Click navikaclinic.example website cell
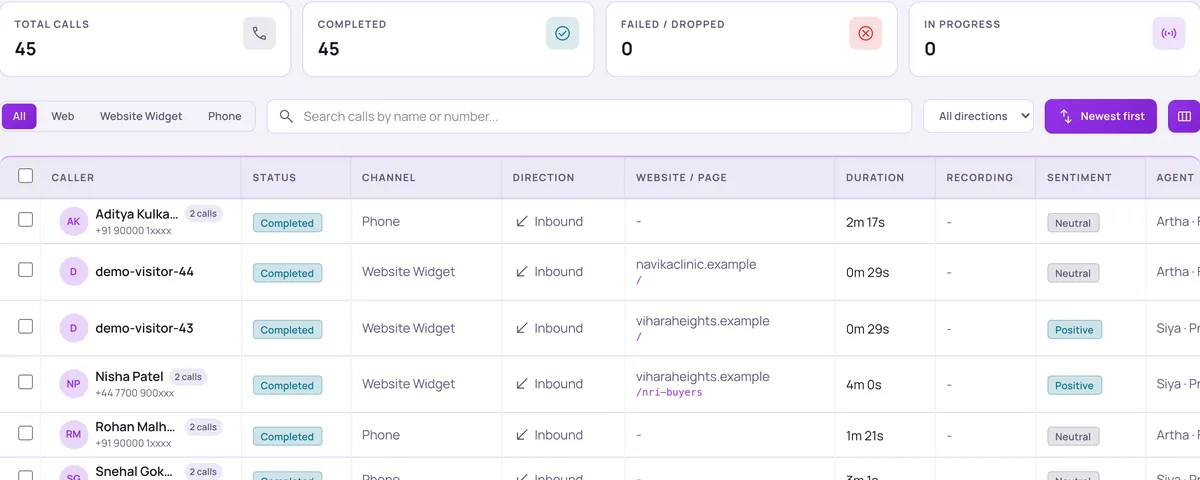The height and width of the screenshot is (480, 1200). [x=696, y=264]
